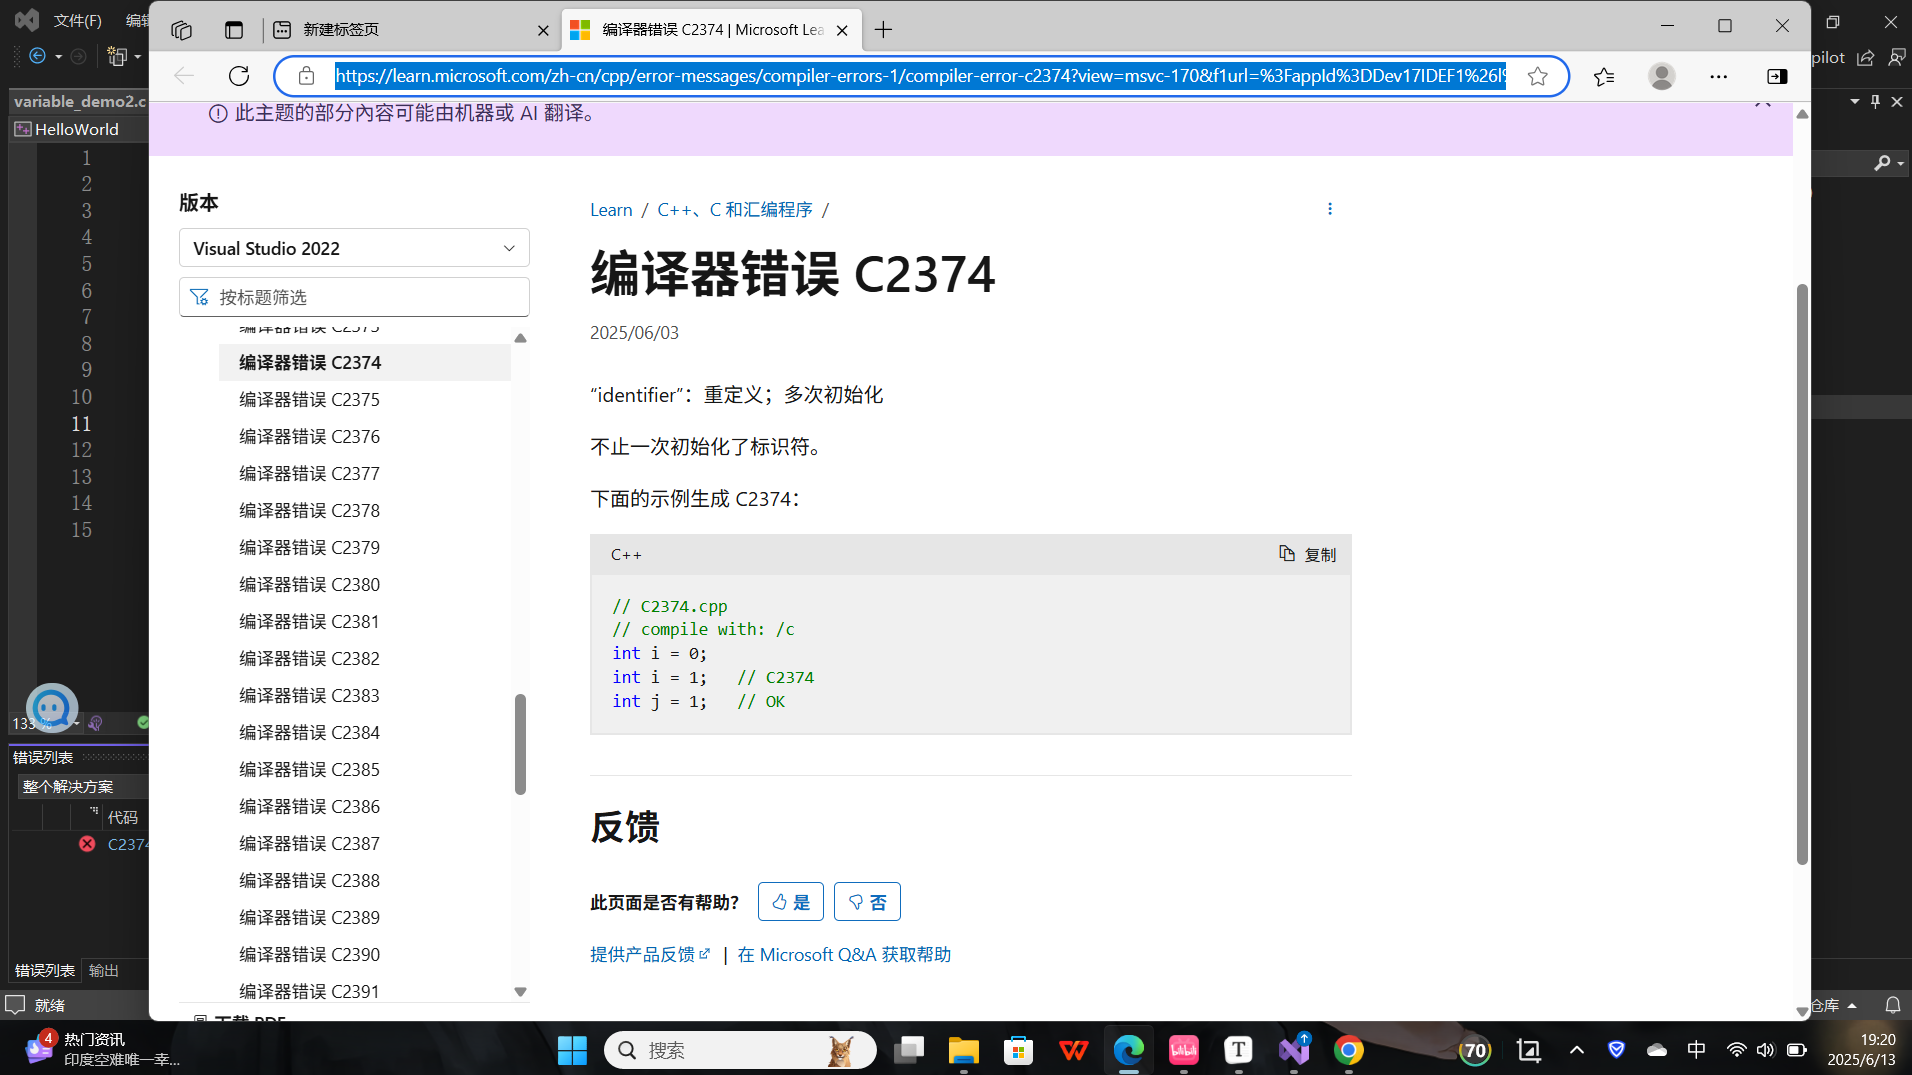Switch to the 新建标签页 tab
The height and width of the screenshot is (1075, 1912).
point(410,30)
